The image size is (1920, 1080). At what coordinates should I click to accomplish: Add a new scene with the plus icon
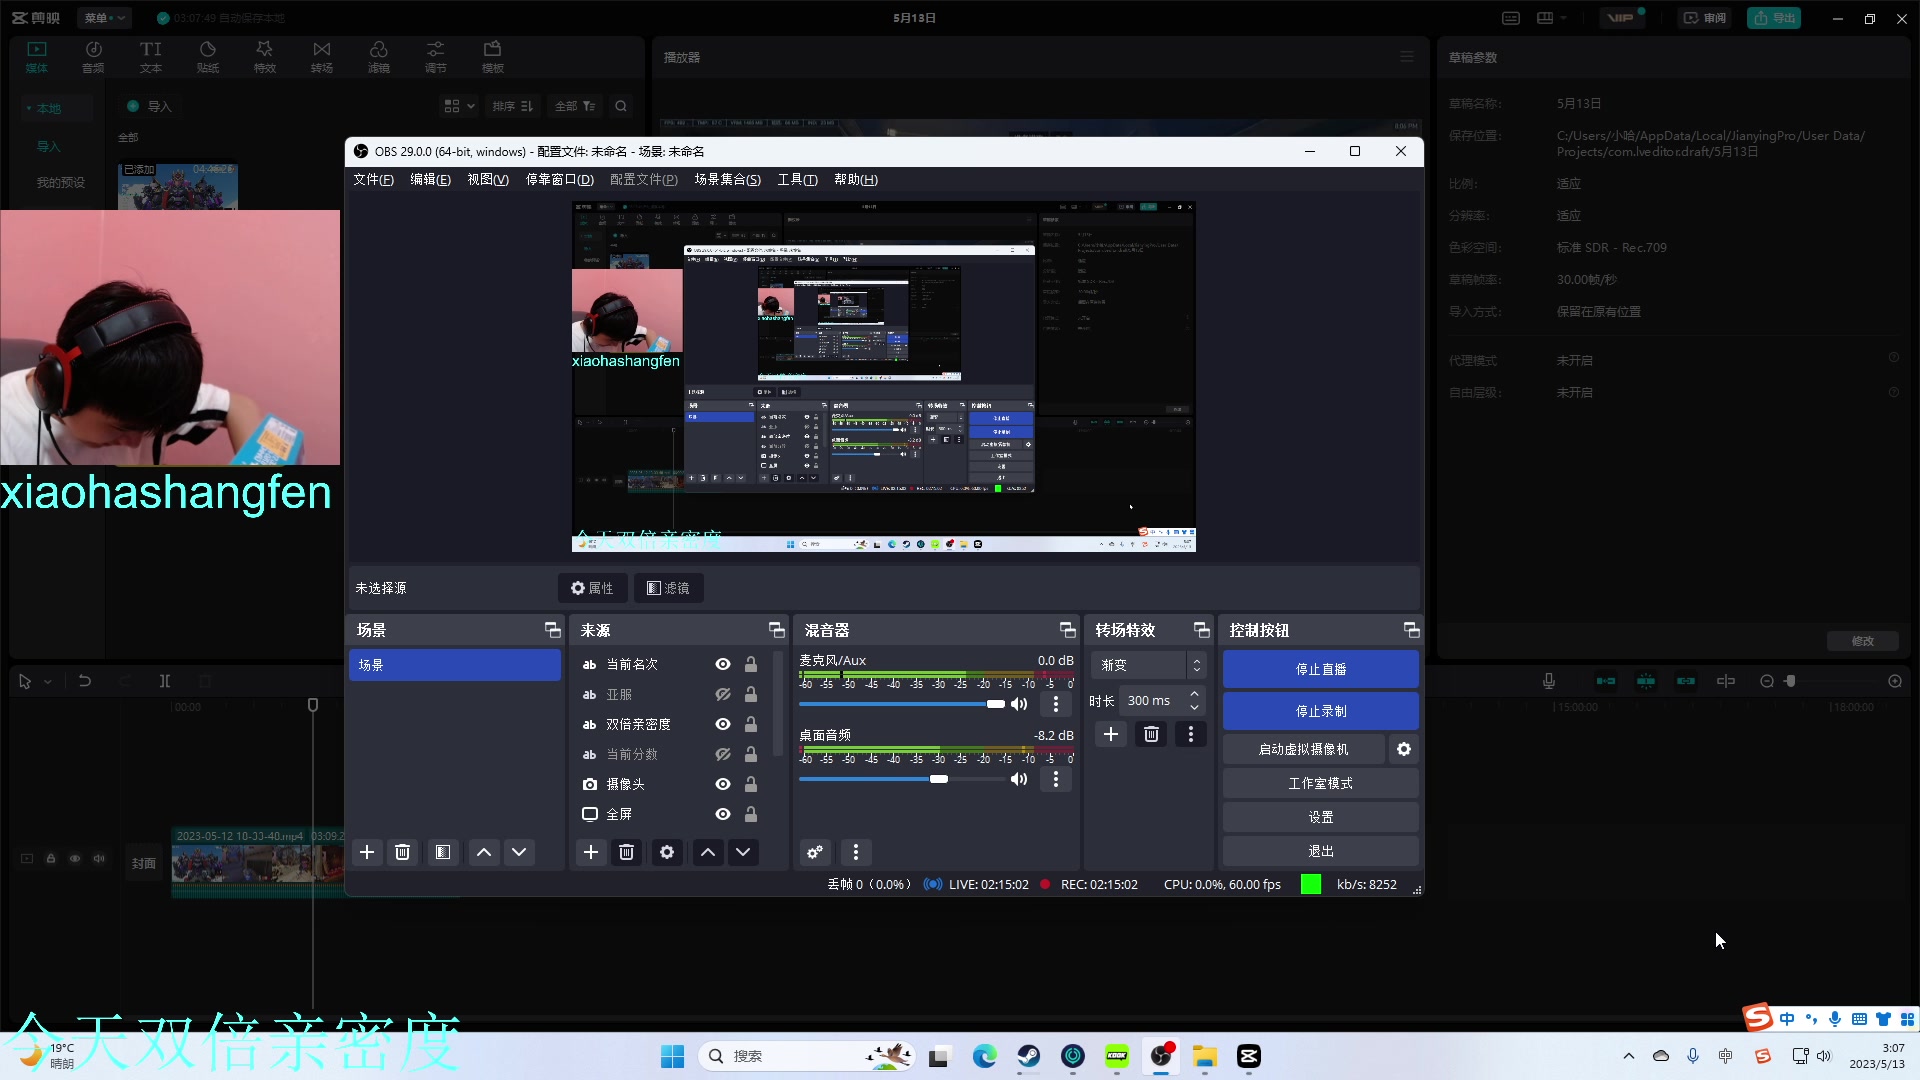point(367,852)
